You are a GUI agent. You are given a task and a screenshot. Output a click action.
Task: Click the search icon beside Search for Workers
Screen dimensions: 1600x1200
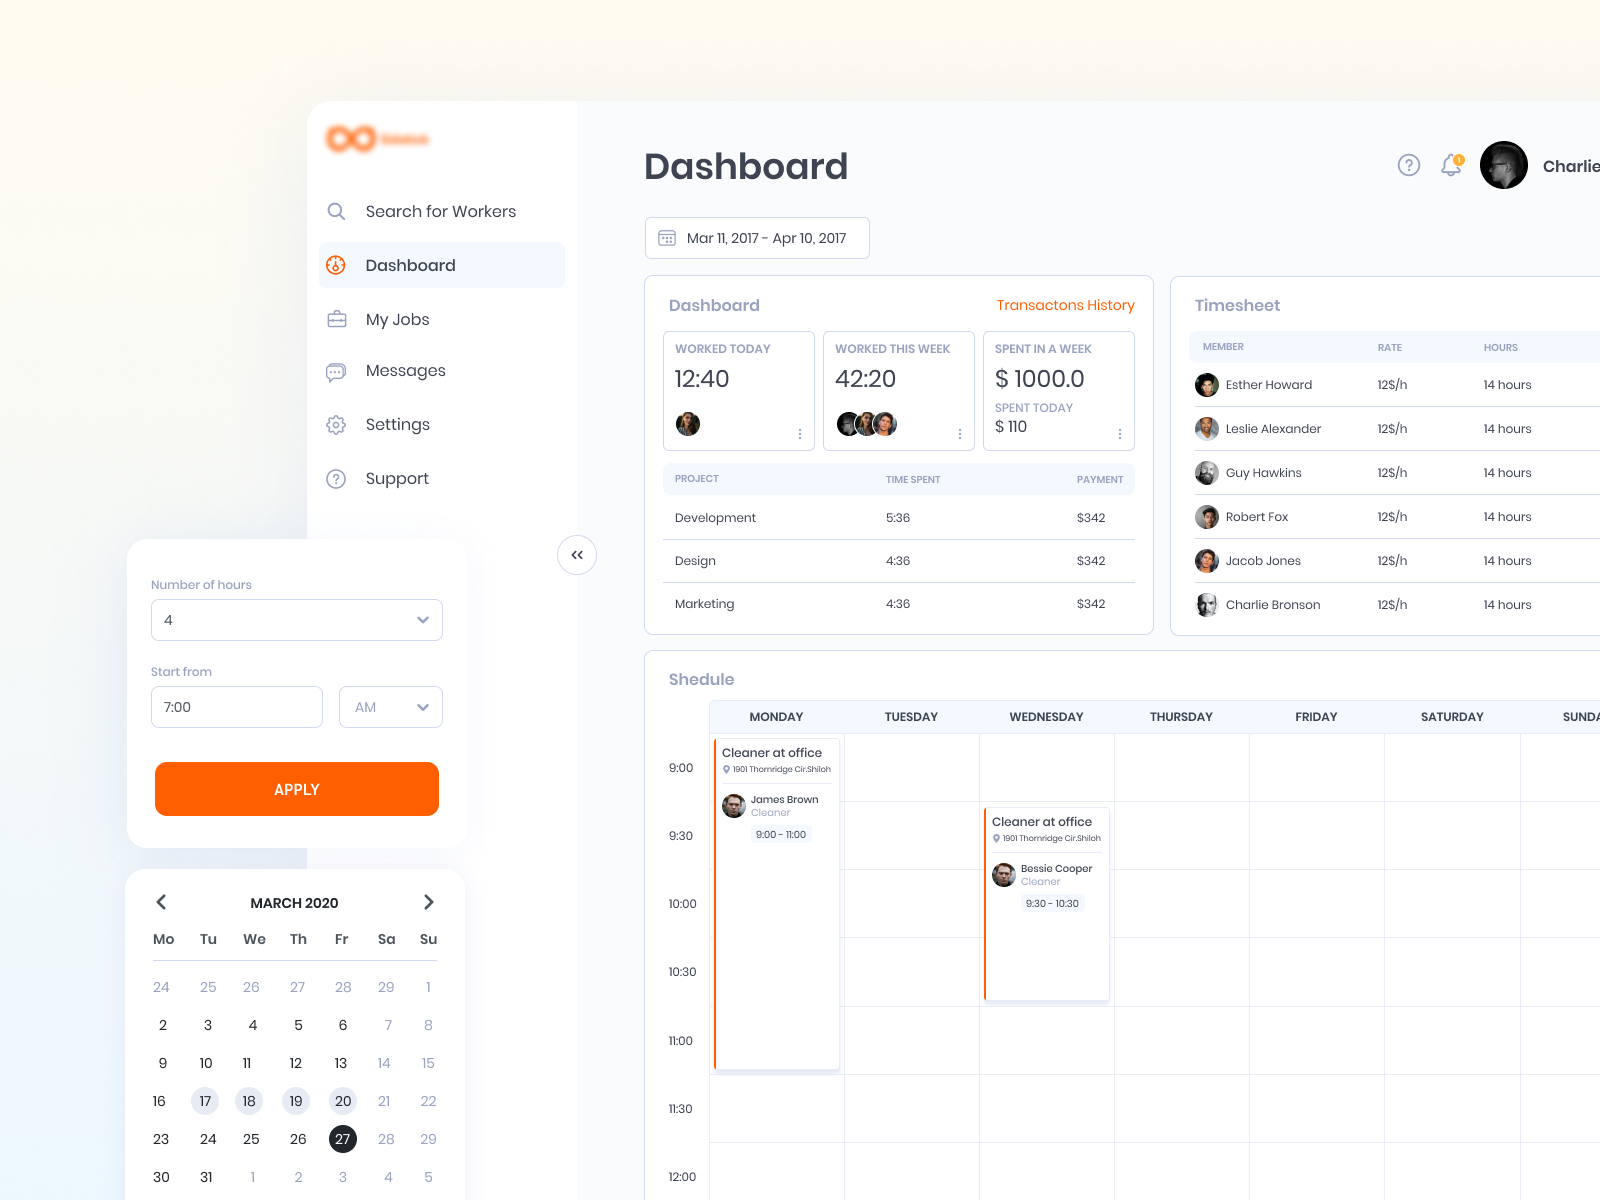pos(337,211)
